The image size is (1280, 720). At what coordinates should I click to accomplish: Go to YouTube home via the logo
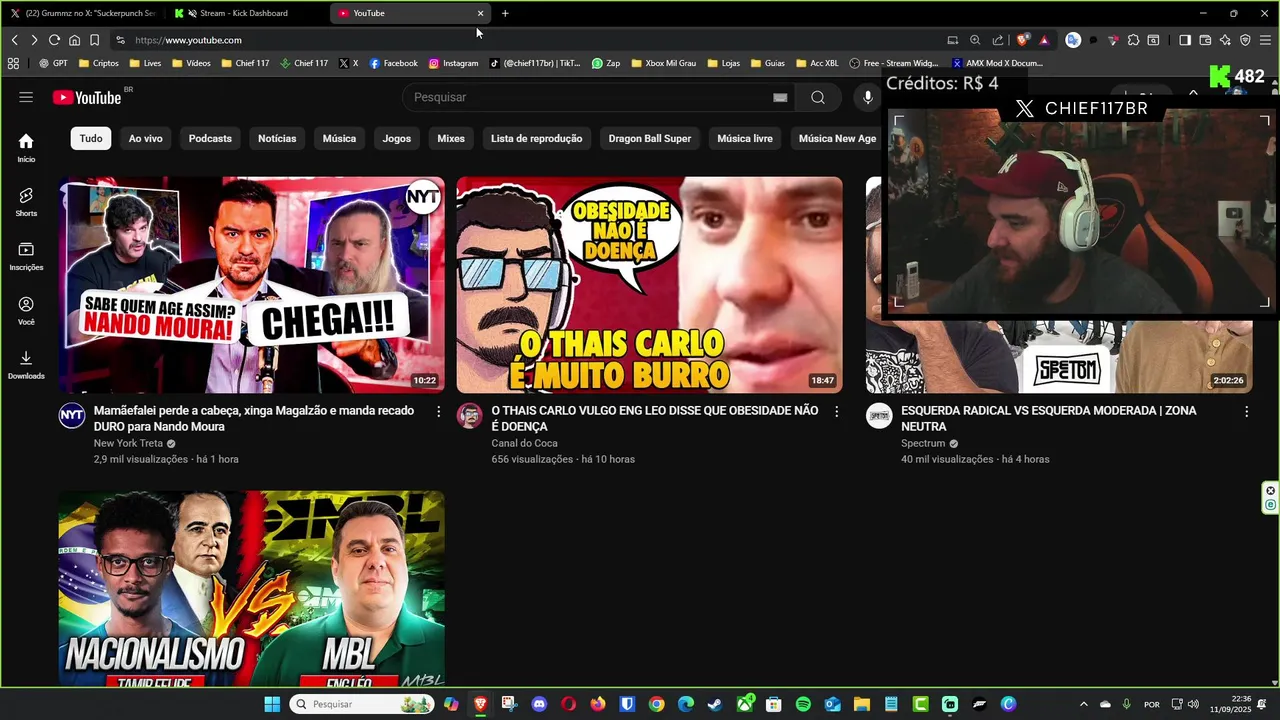pos(87,97)
